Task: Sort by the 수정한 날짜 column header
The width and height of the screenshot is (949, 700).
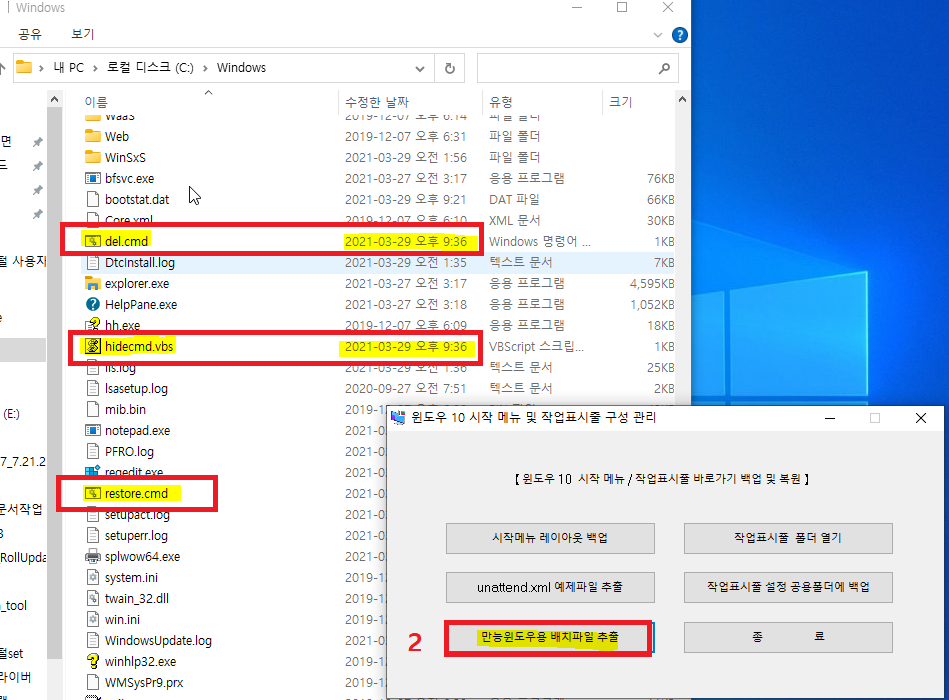Action: (410, 102)
